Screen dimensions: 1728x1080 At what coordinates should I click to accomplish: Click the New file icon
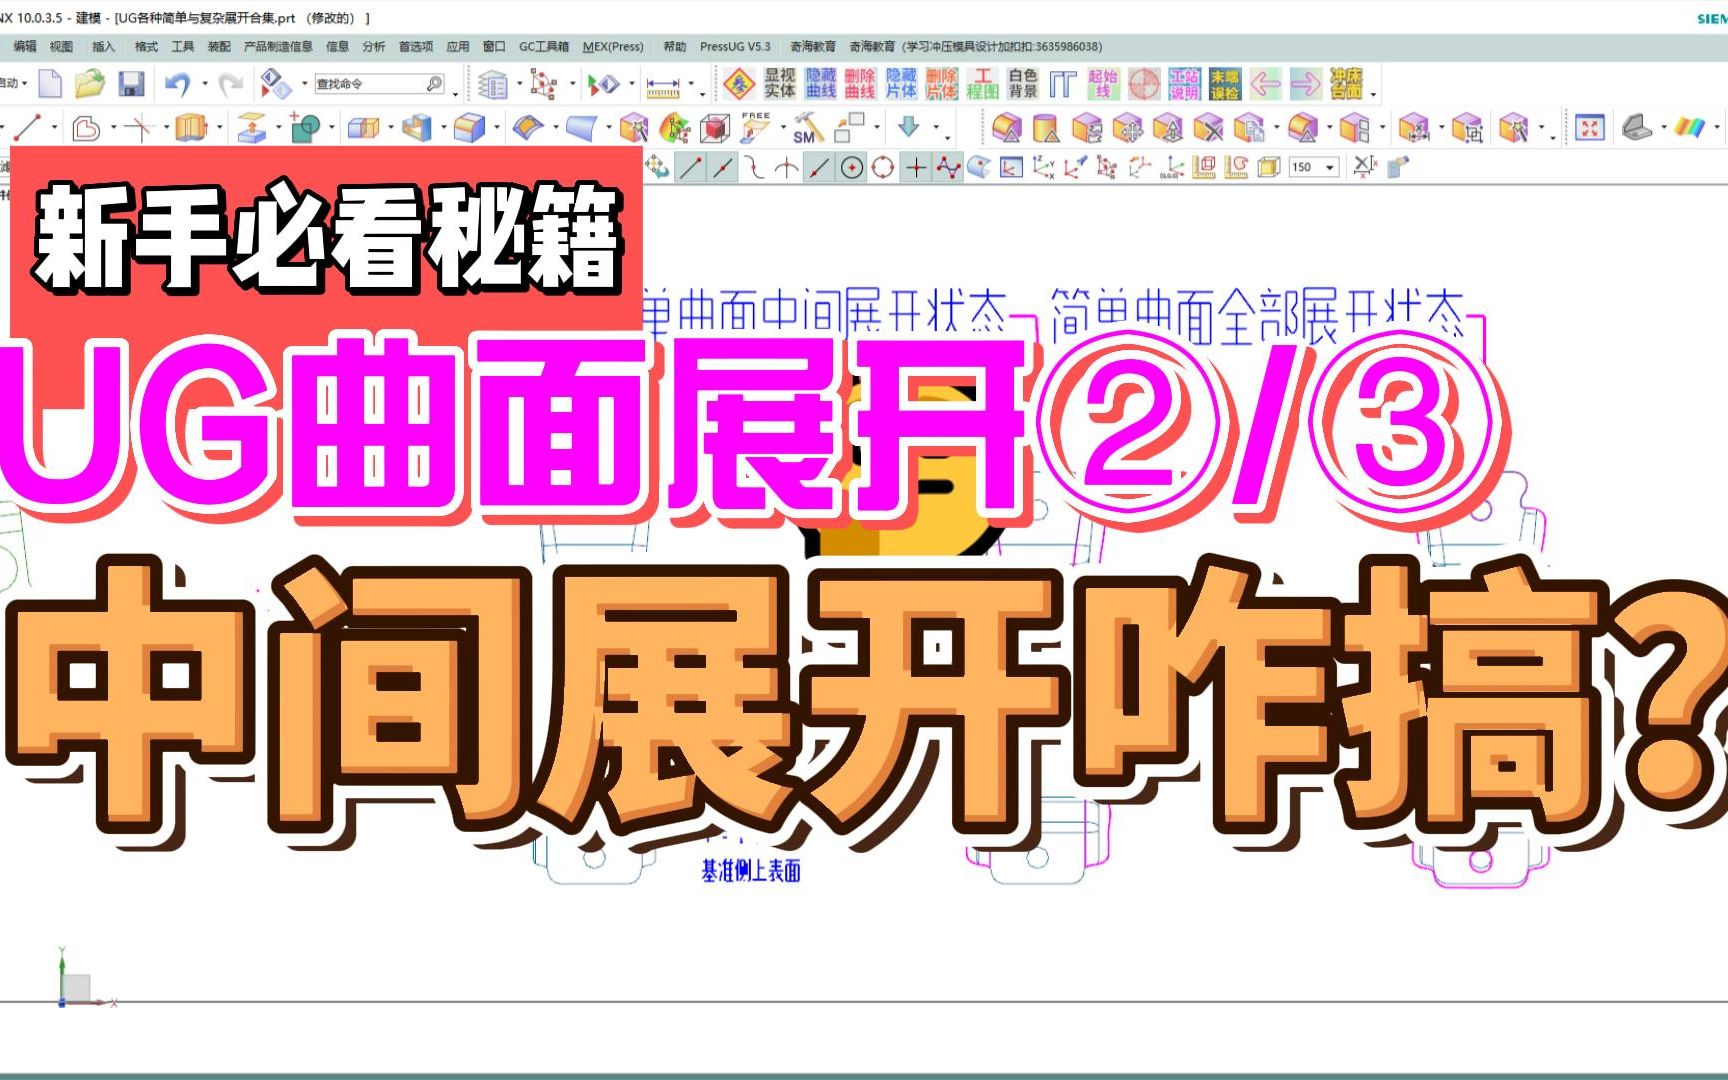pyautogui.click(x=50, y=84)
